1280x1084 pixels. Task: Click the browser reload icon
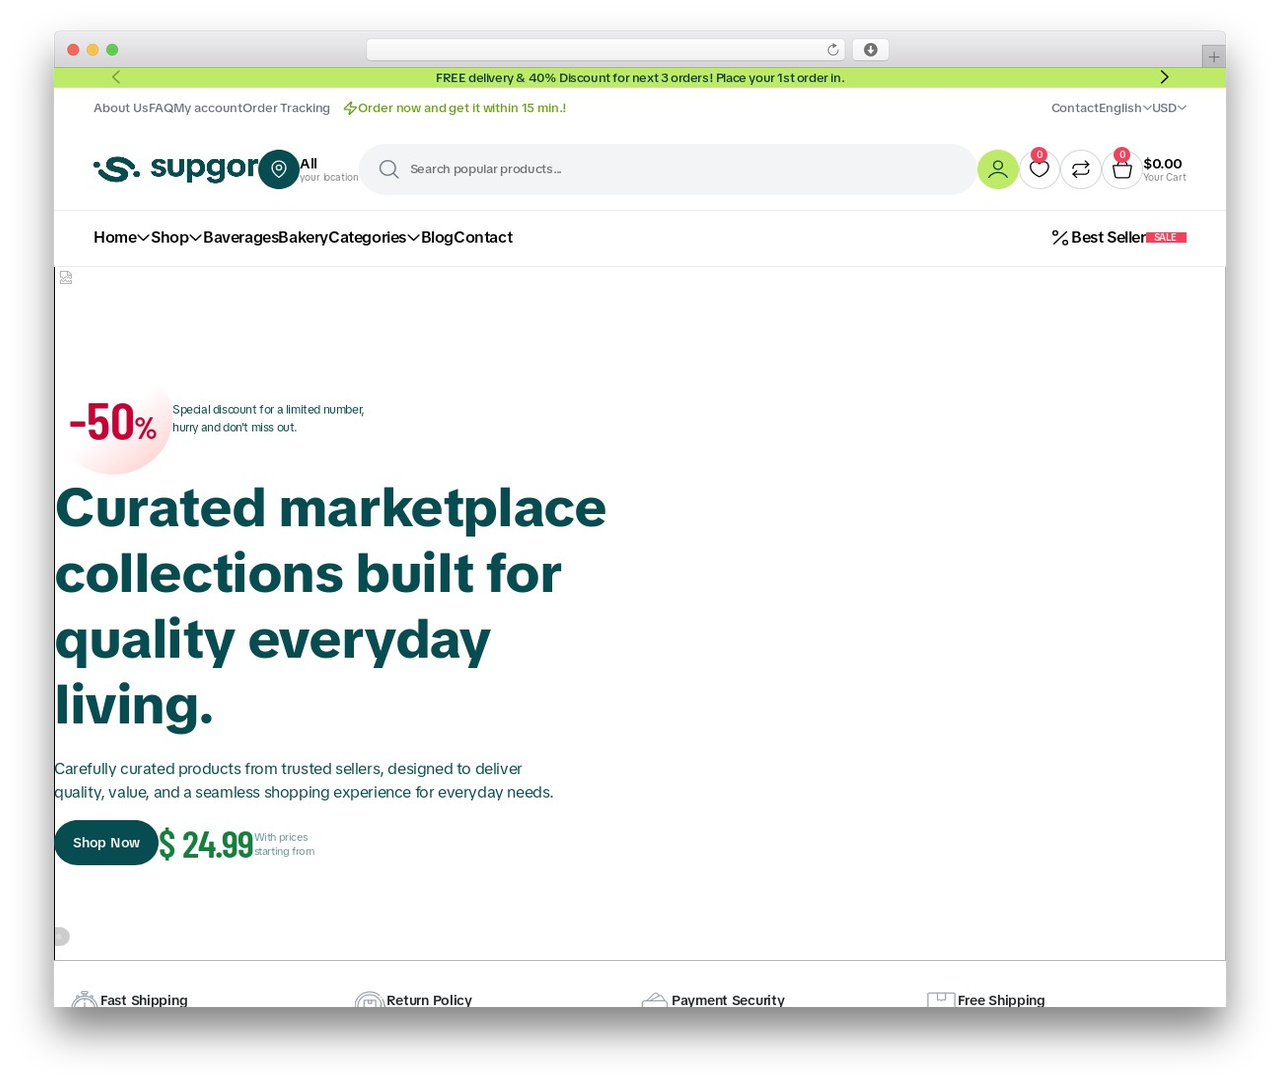(x=833, y=50)
